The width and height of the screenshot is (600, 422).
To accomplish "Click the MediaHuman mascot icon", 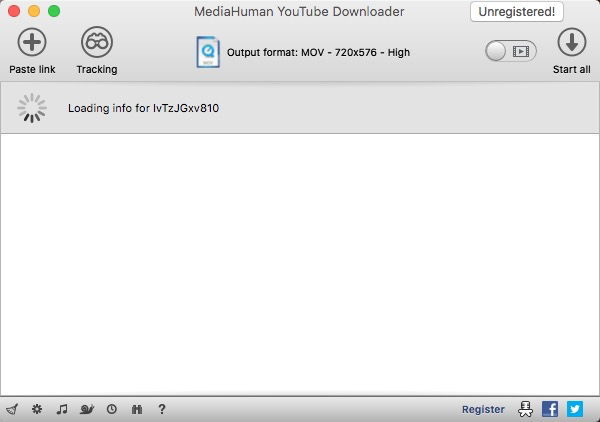I will coord(525,409).
